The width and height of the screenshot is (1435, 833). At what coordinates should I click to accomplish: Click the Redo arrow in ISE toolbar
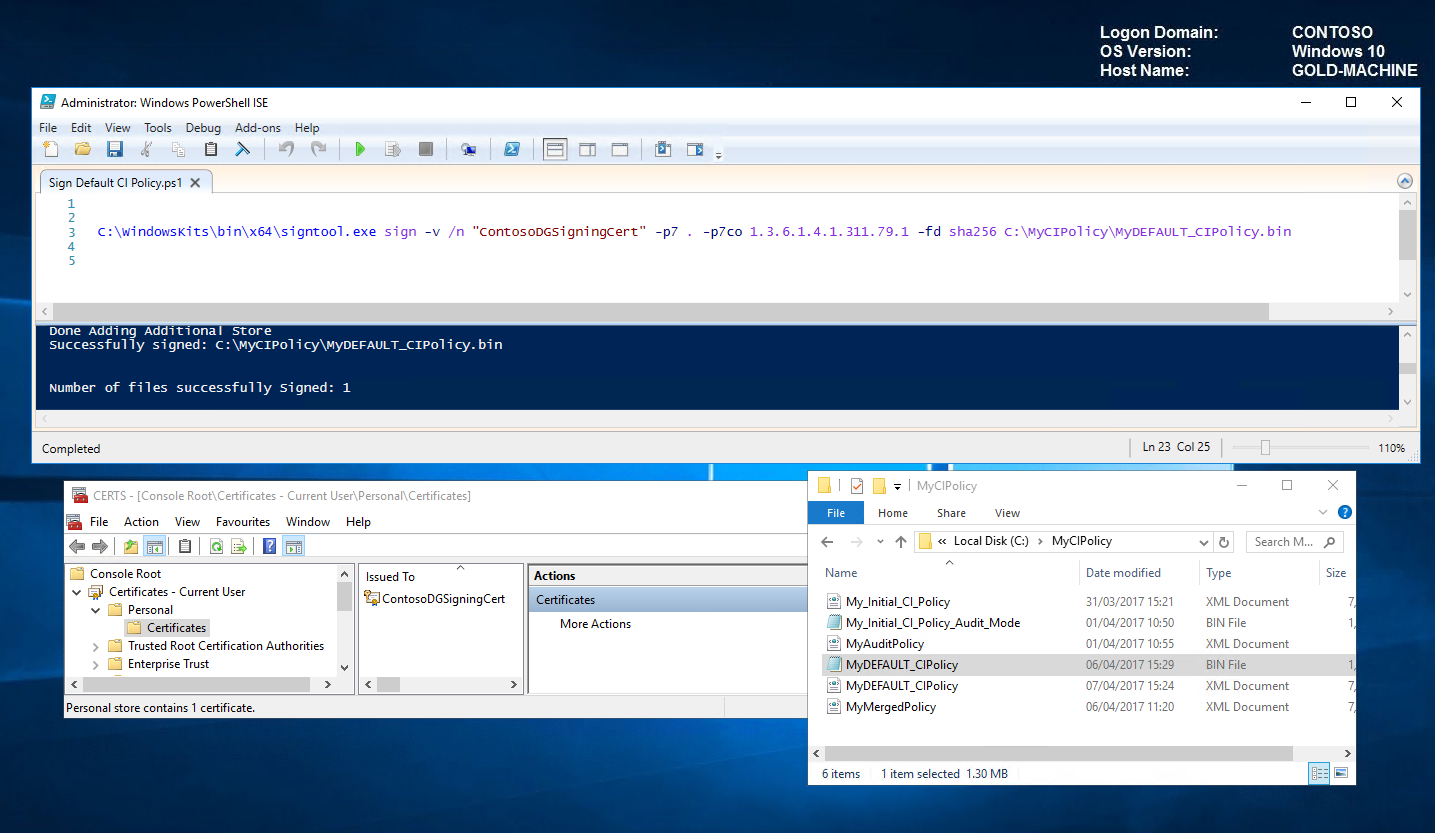click(x=319, y=150)
